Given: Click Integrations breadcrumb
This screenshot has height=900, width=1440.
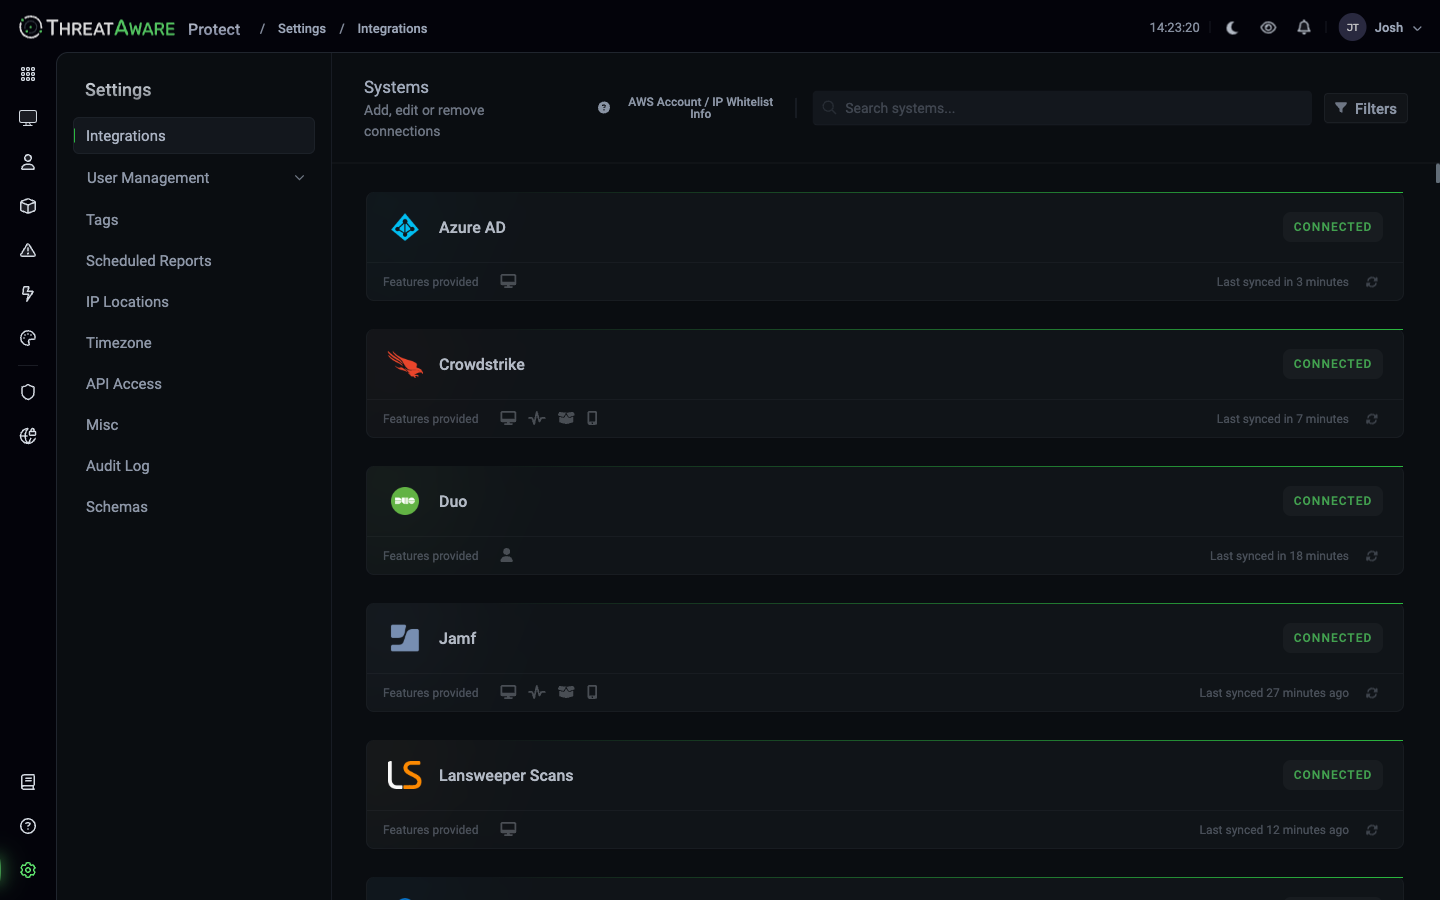Looking at the screenshot, I should (x=392, y=29).
